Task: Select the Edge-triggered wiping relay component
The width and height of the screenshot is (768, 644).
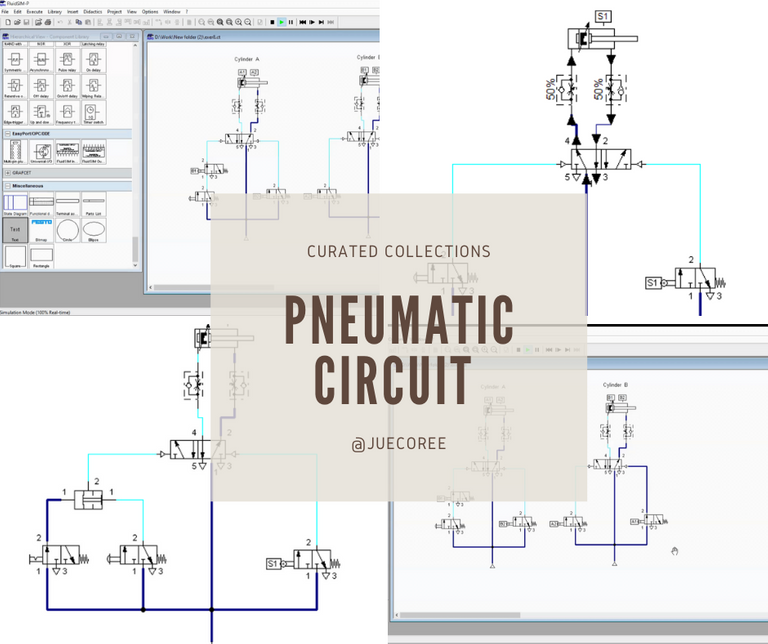Action: point(15,113)
